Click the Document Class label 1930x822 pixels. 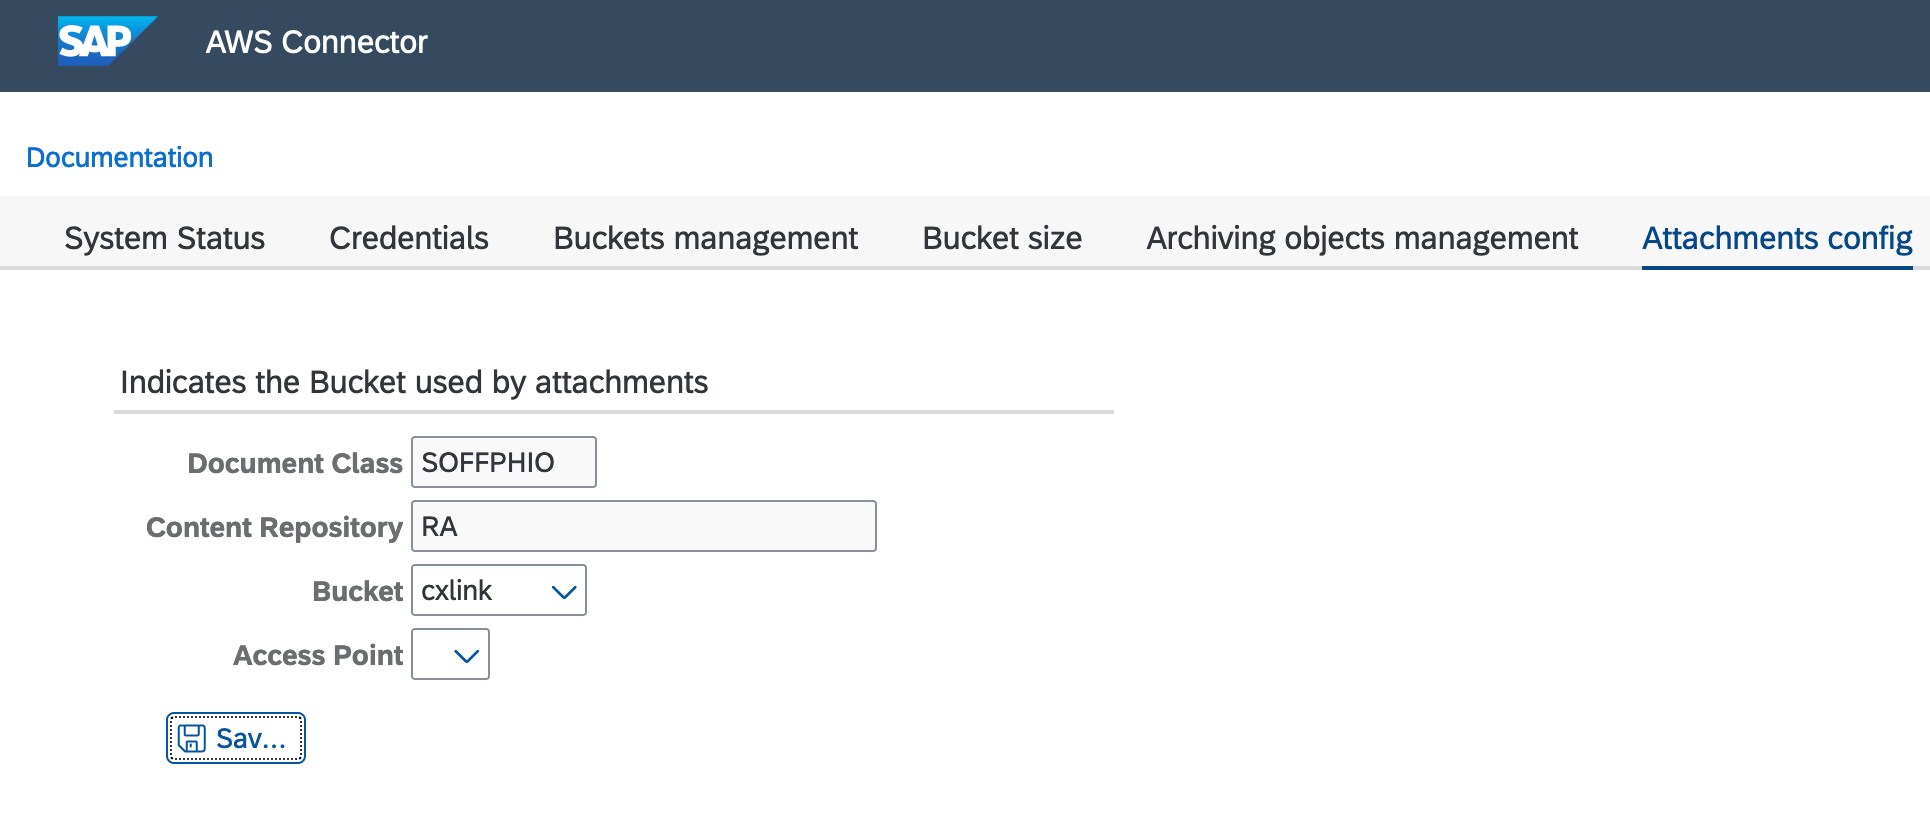(x=294, y=463)
